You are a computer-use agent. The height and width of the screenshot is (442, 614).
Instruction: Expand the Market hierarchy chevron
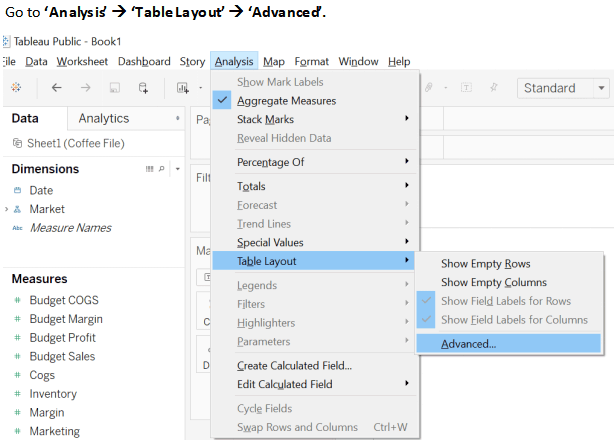point(6,209)
